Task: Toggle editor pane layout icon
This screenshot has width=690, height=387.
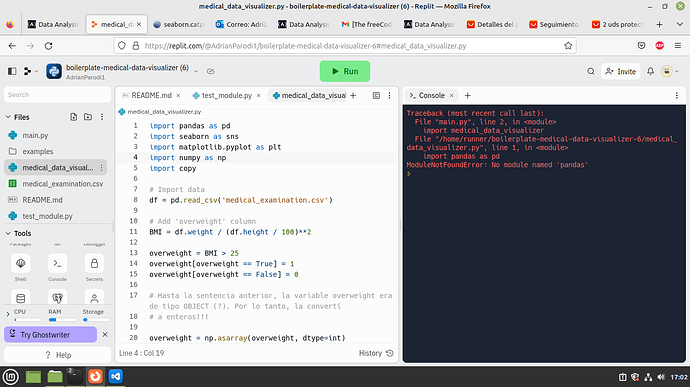Action: tap(376, 96)
